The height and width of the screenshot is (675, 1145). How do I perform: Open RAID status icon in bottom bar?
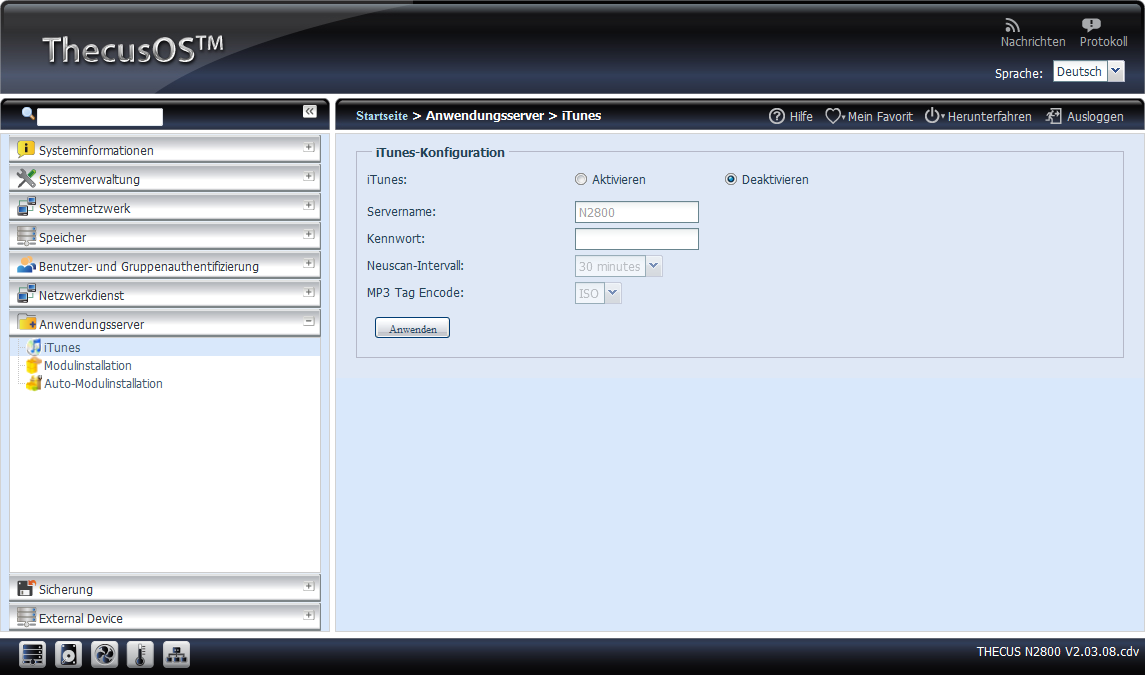tap(32, 655)
